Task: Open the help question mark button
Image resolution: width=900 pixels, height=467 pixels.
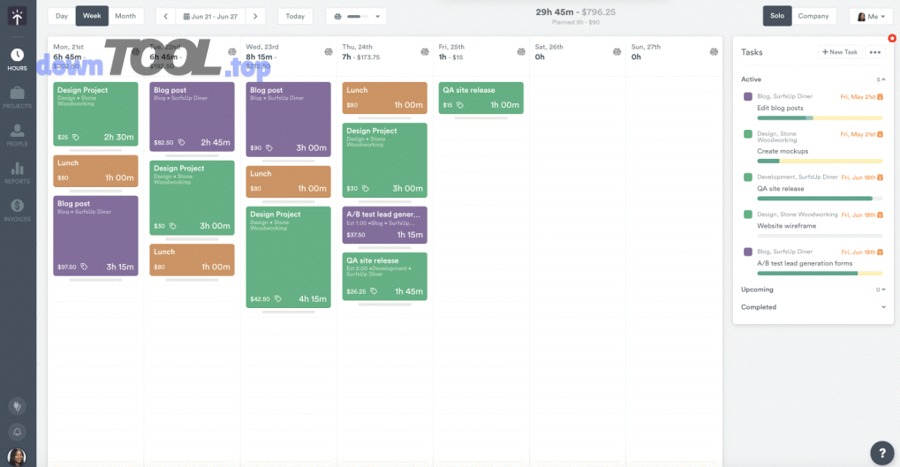Action: (881, 451)
